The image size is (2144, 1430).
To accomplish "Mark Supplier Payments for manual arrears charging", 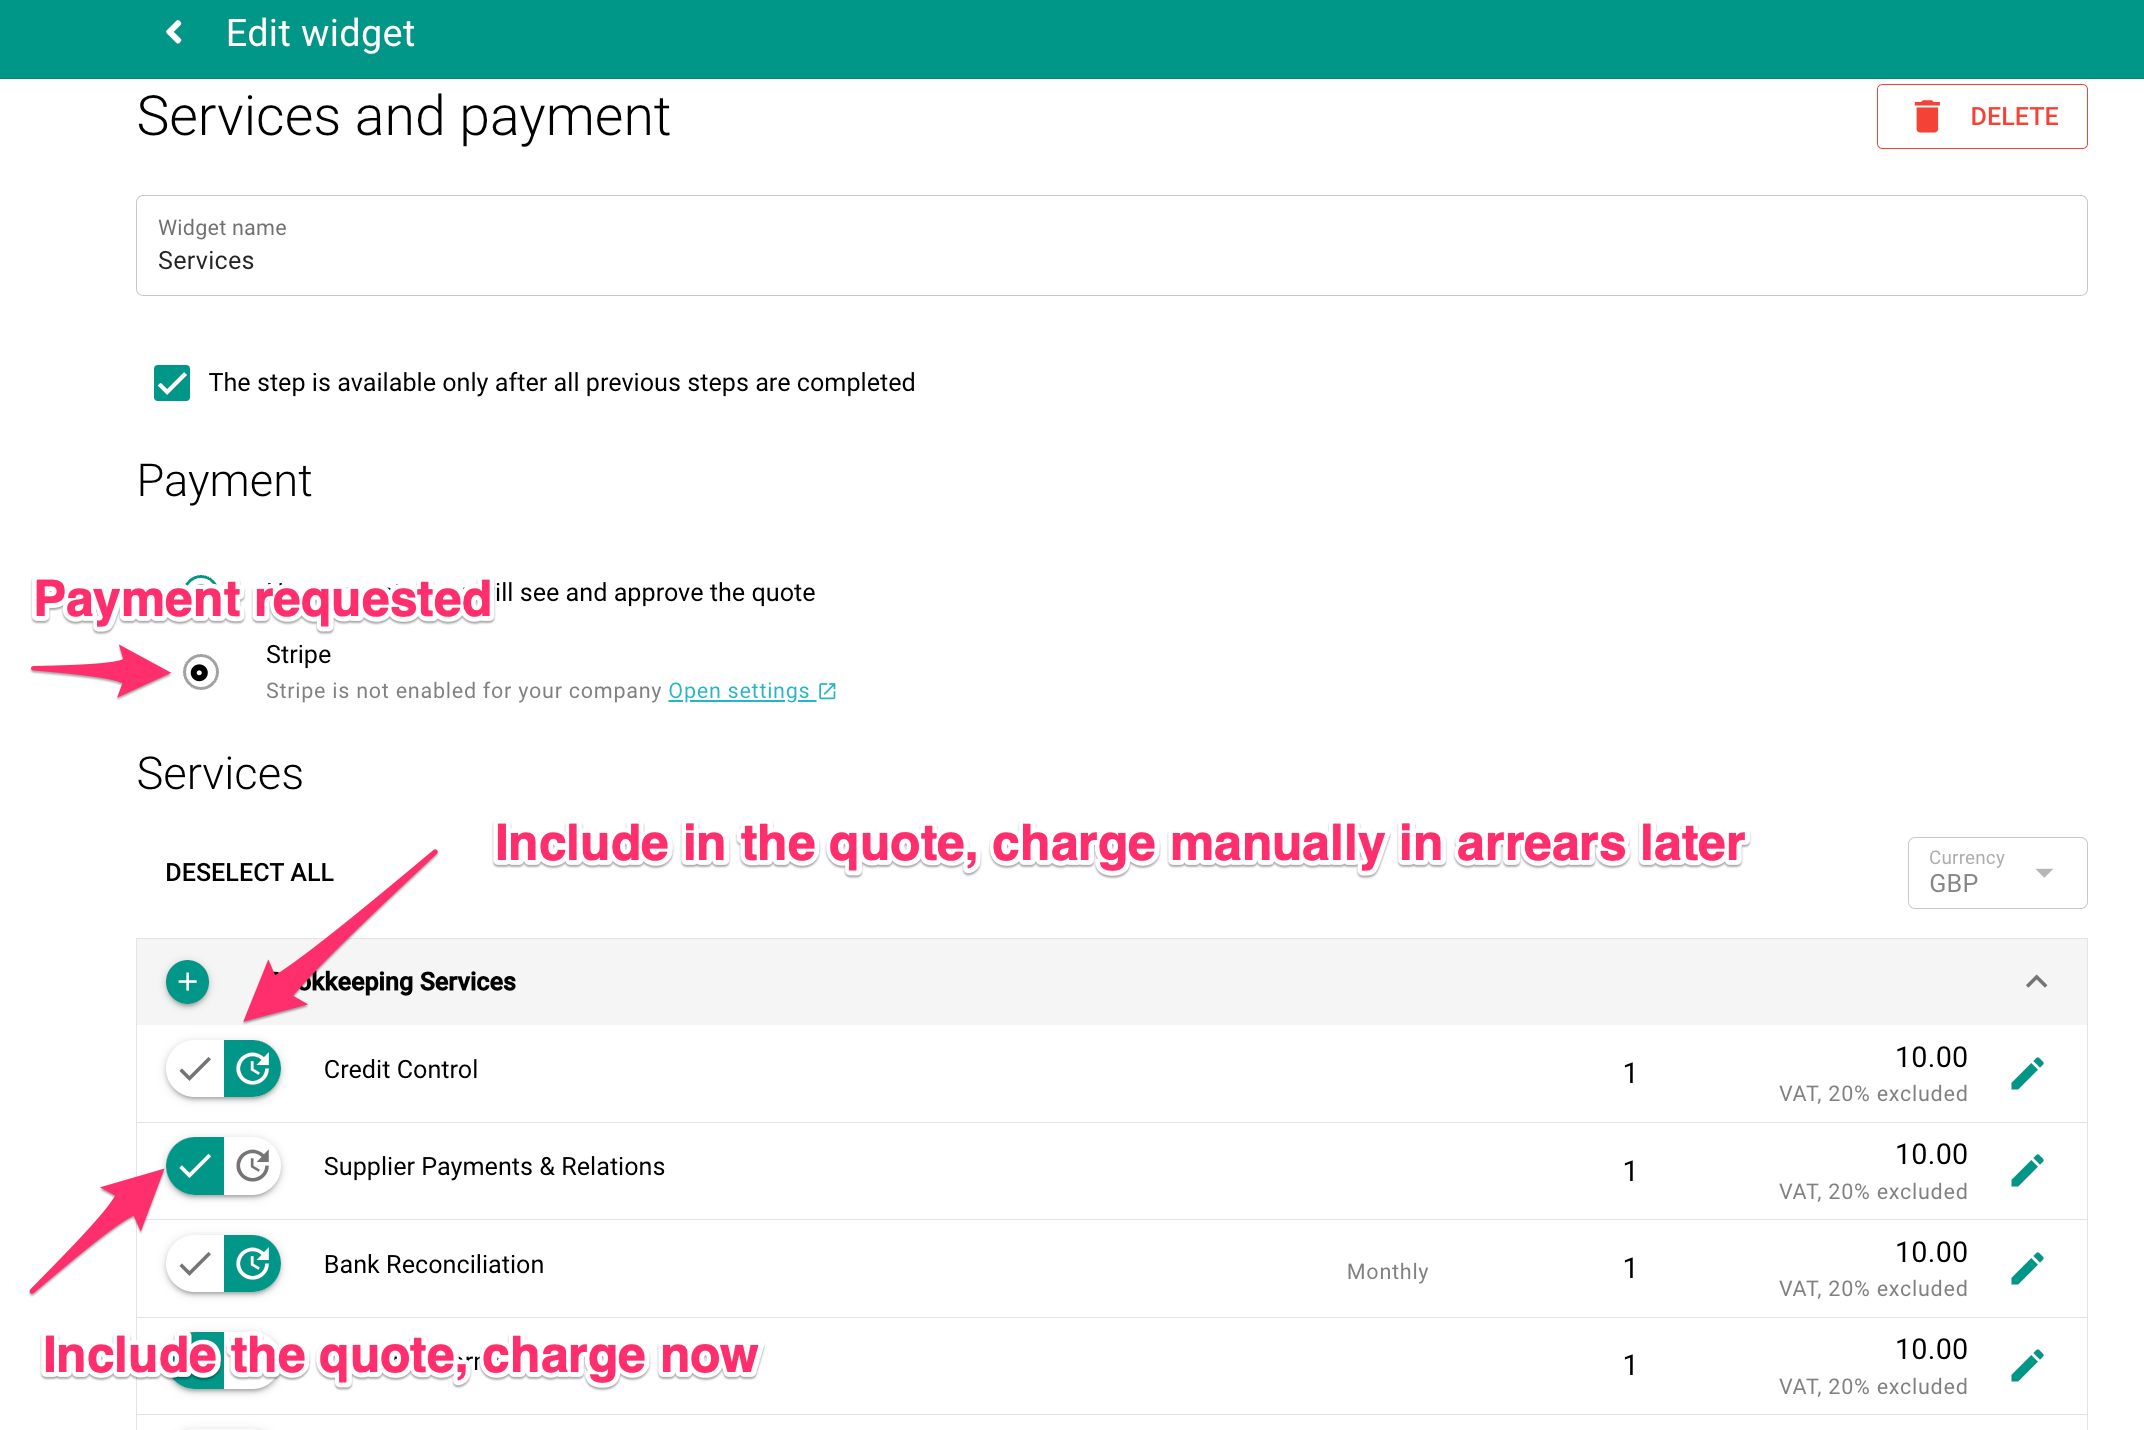I will (x=253, y=1166).
